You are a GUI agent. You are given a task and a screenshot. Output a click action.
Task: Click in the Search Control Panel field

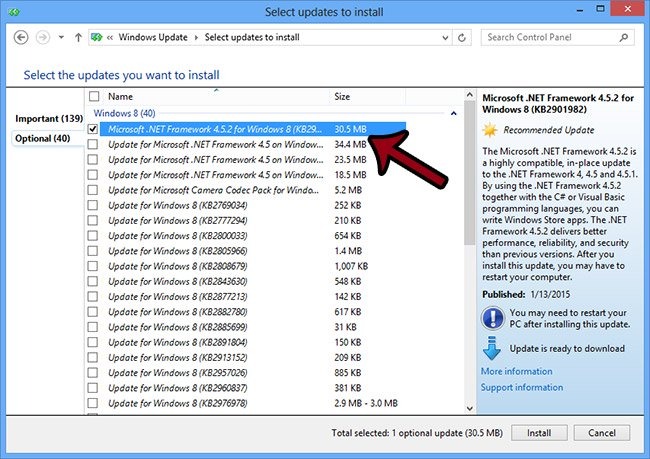click(x=550, y=38)
